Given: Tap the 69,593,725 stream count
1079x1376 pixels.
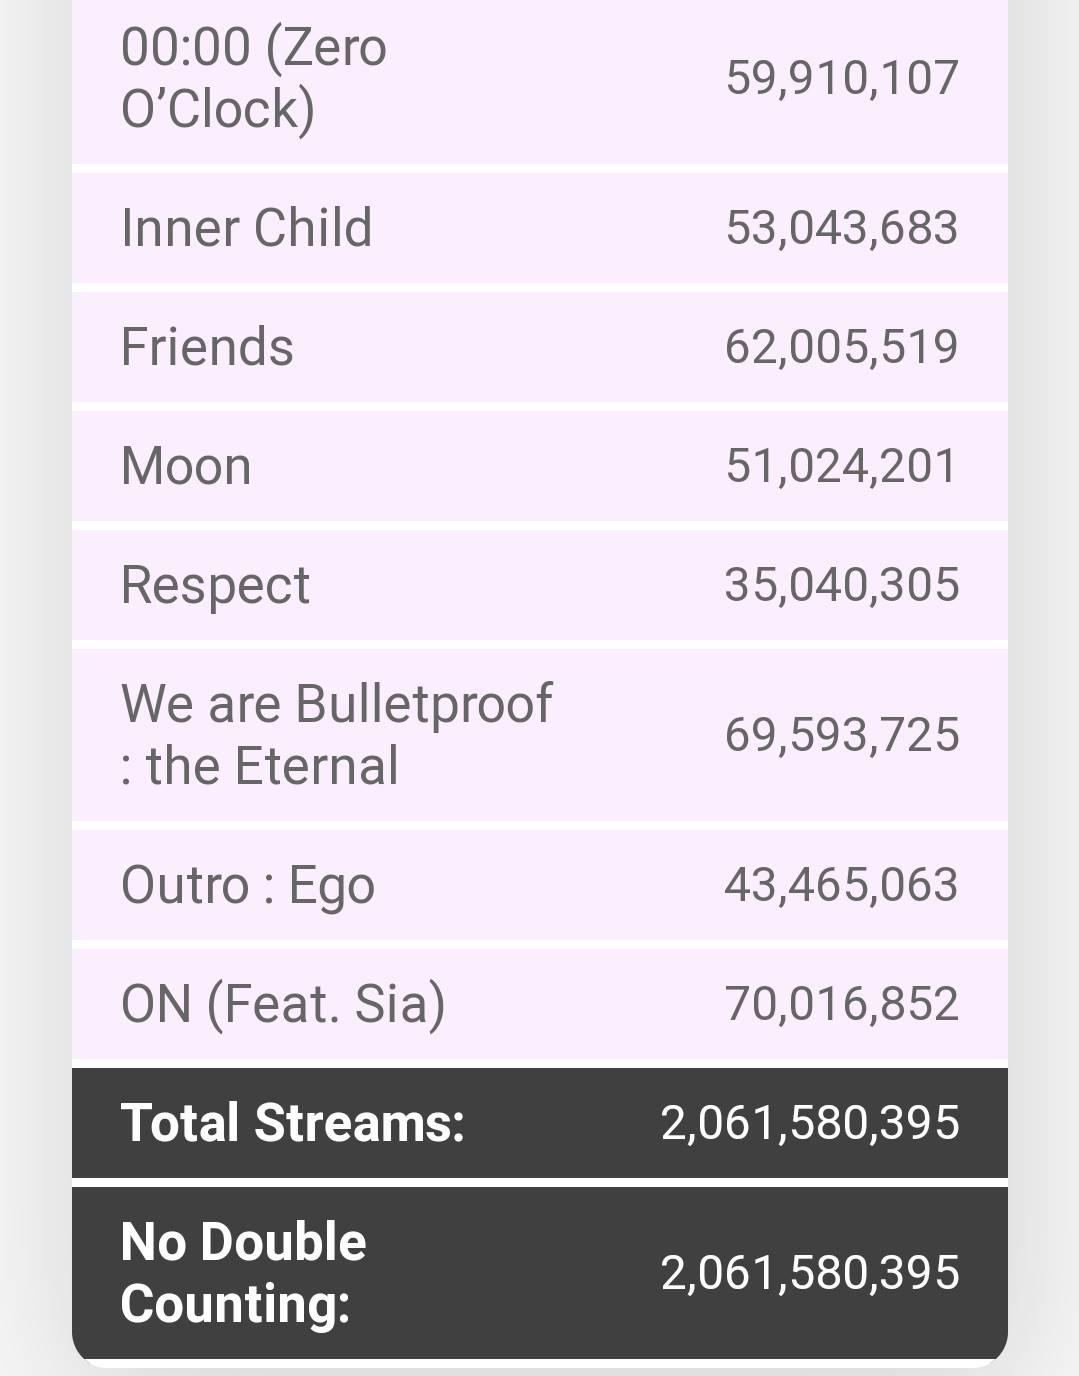Looking at the screenshot, I should (842, 735).
